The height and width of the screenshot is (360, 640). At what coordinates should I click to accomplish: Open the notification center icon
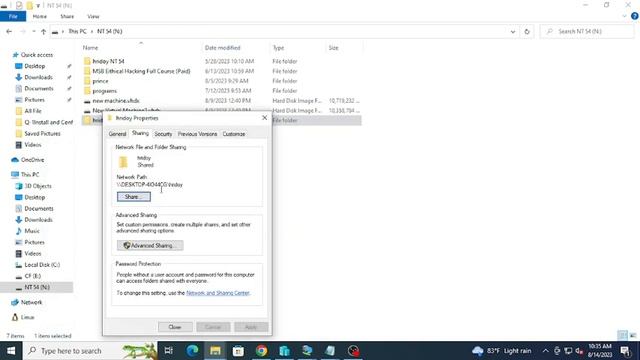coord(624,351)
